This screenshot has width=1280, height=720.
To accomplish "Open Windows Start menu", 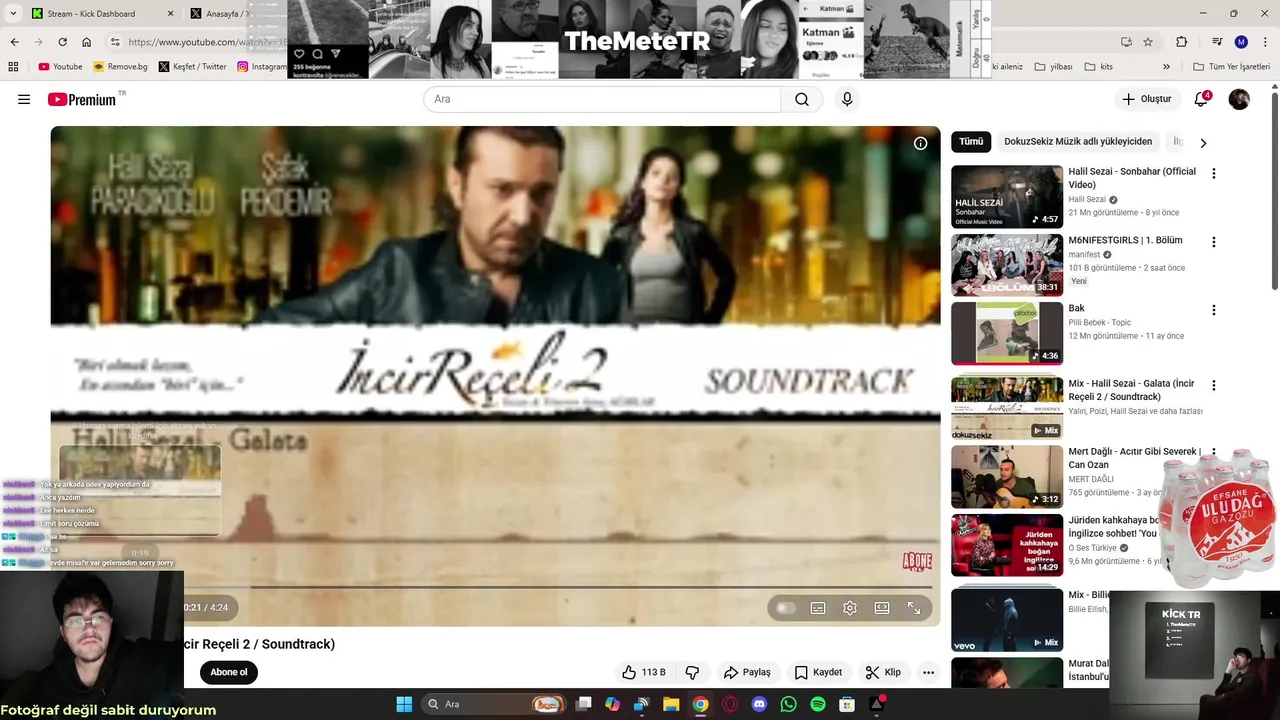I will (x=404, y=704).
